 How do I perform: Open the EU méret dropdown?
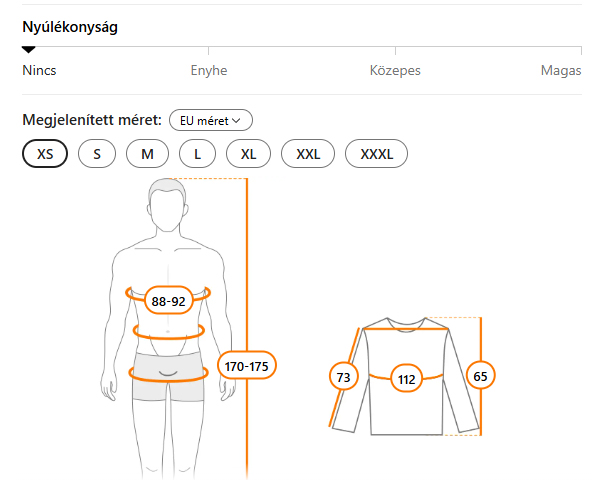pyautogui.click(x=211, y=120)
